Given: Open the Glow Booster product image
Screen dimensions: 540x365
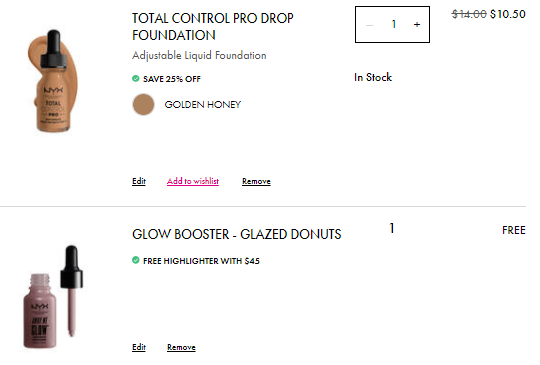Looking at the screenshot, I should [x=53, y=296].
